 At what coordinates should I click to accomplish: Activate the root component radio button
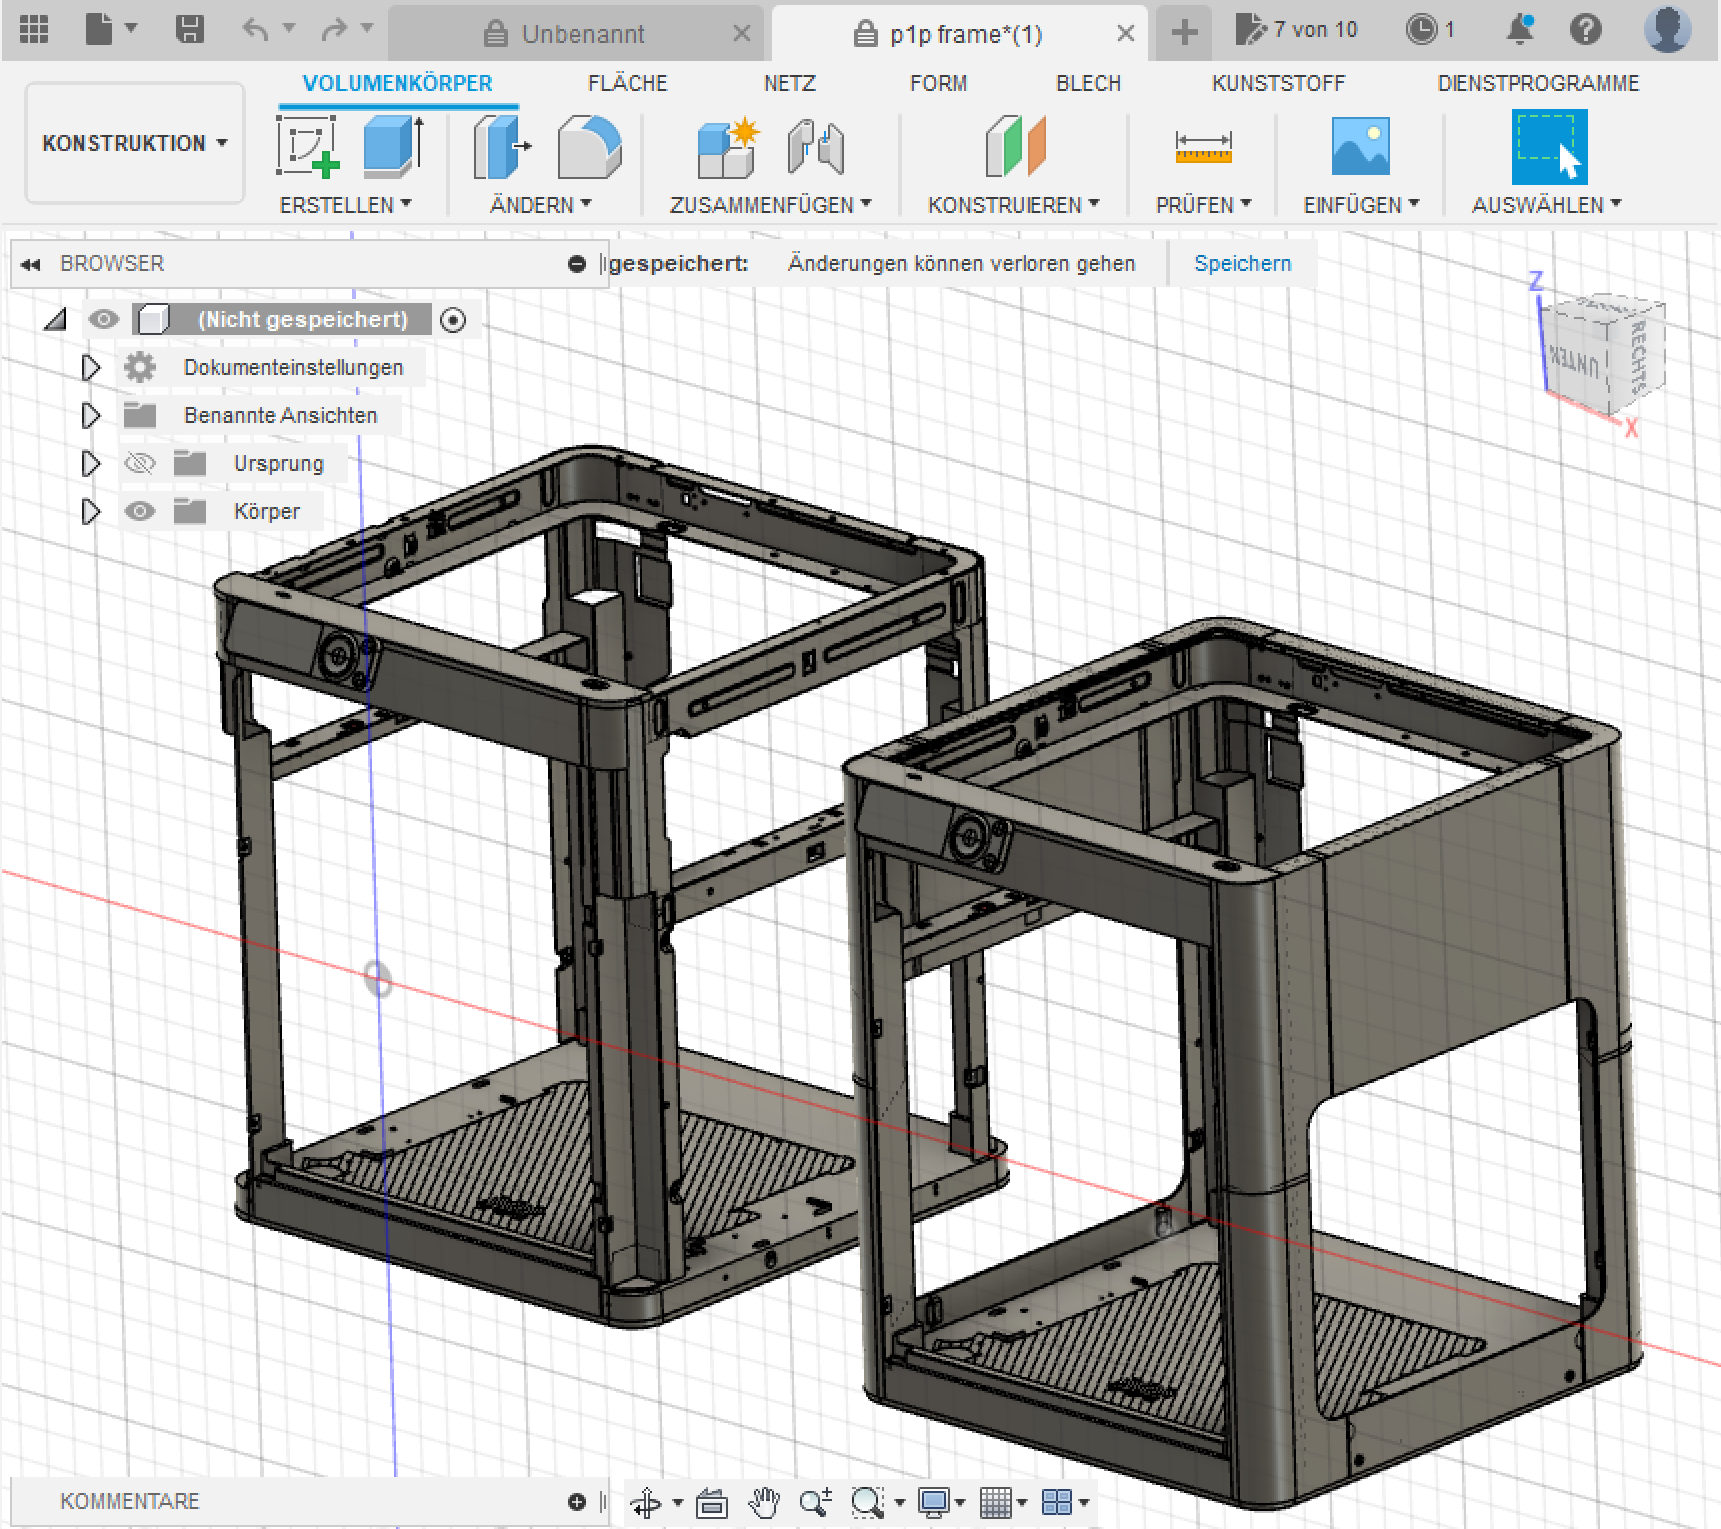pos(453,320)
